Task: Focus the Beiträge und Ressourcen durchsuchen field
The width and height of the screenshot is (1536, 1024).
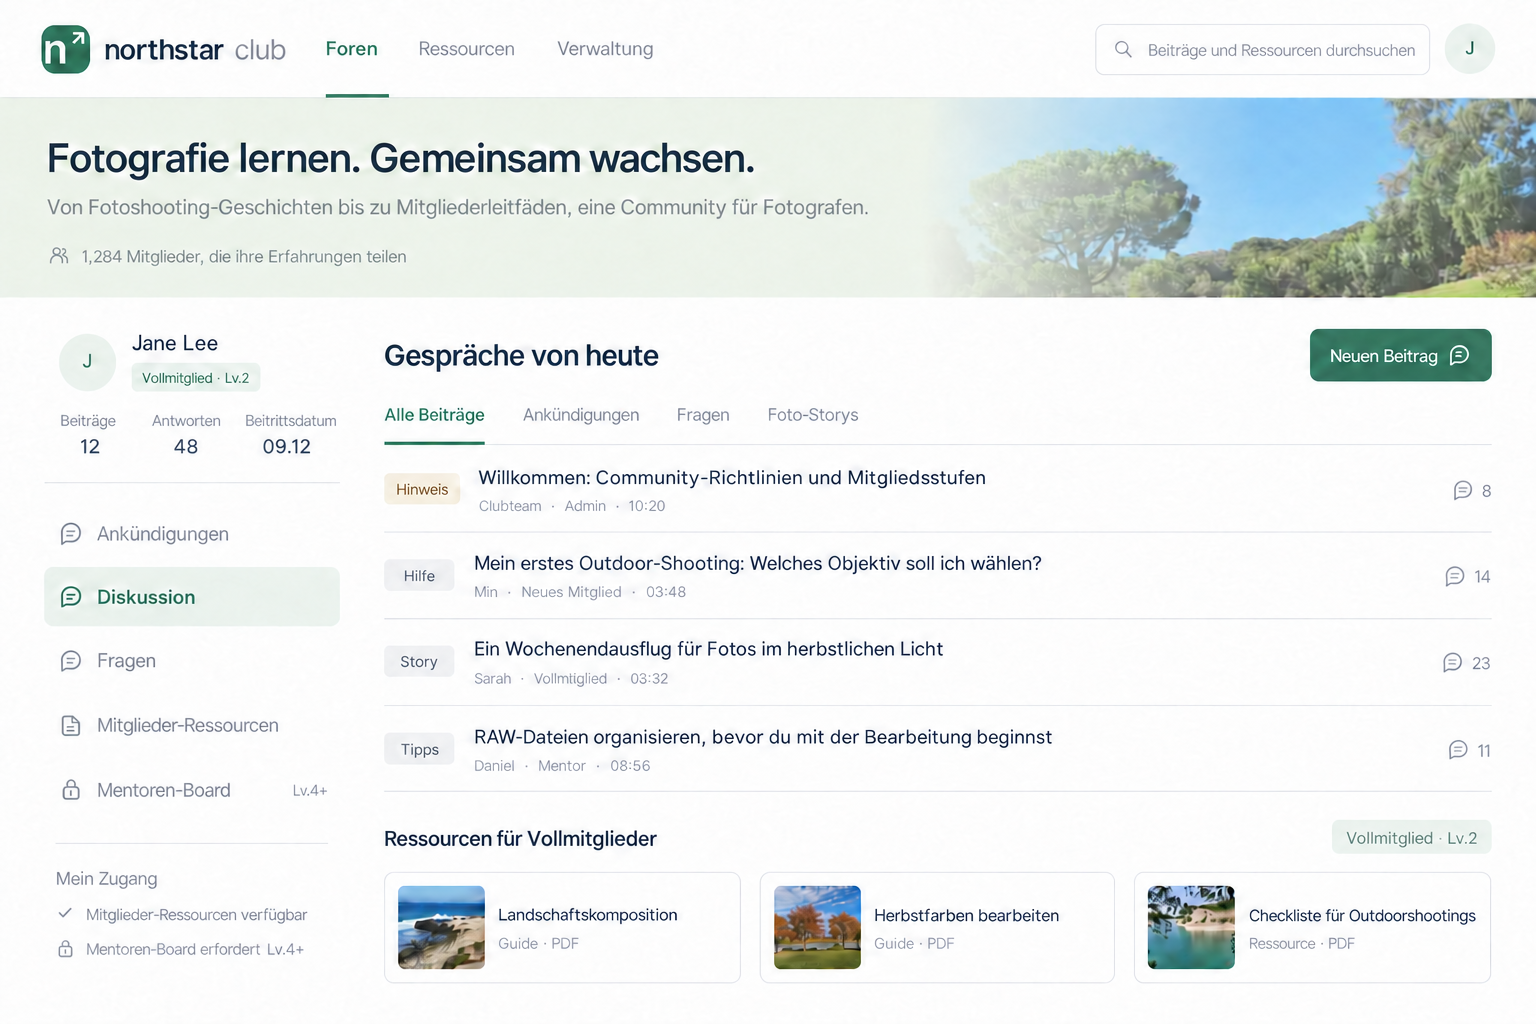Action: tap(1262, 49)
